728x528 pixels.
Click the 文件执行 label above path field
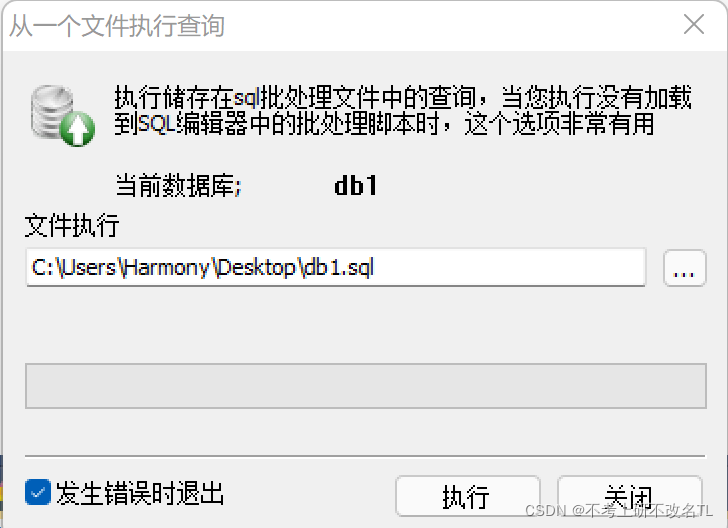pyautogui.click(x=72, y=226)
